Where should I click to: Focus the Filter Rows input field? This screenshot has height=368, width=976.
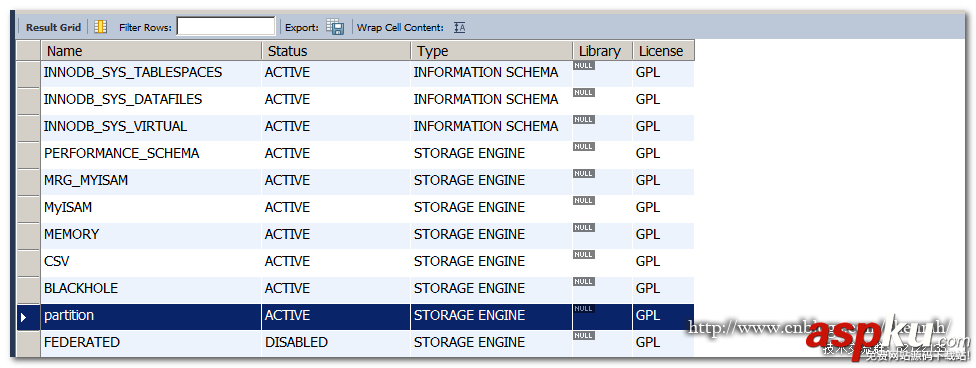[225, 27]
